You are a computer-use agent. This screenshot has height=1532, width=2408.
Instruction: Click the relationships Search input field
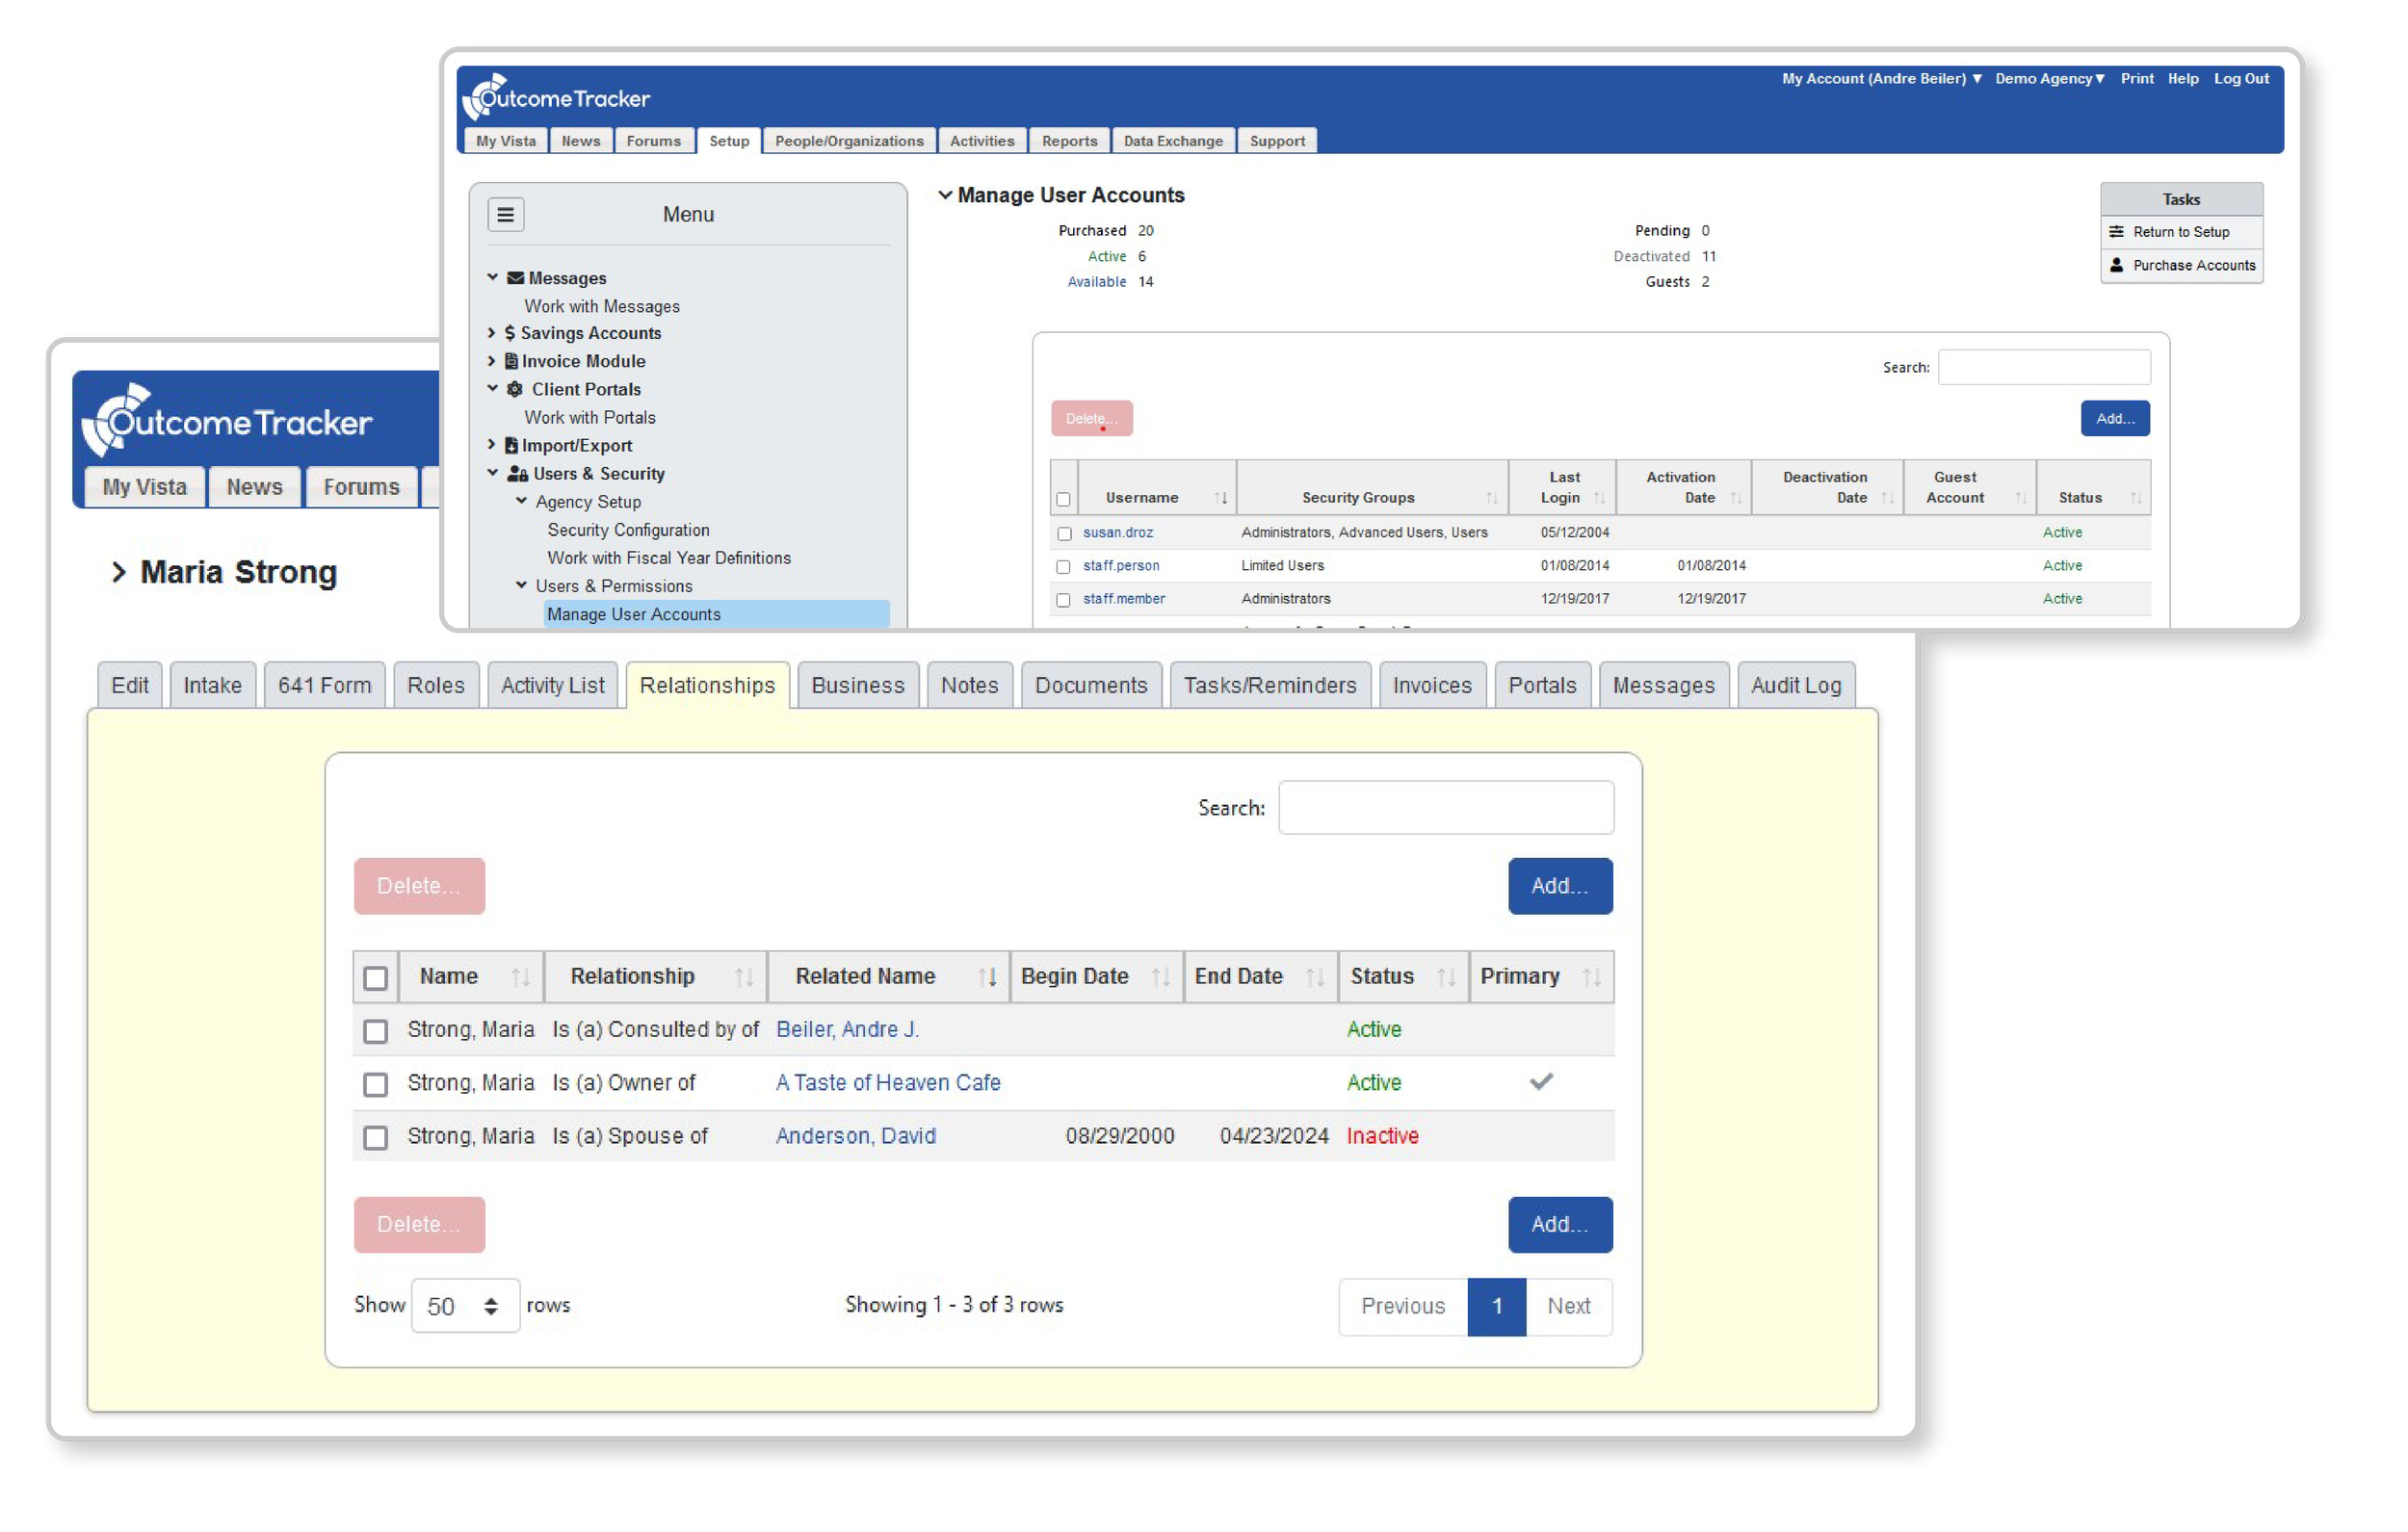pos(1445,807)
